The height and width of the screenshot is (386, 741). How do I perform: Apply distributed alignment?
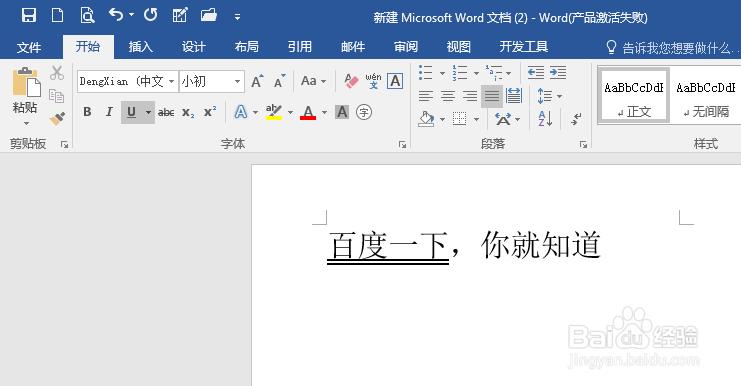click(514, 96)
